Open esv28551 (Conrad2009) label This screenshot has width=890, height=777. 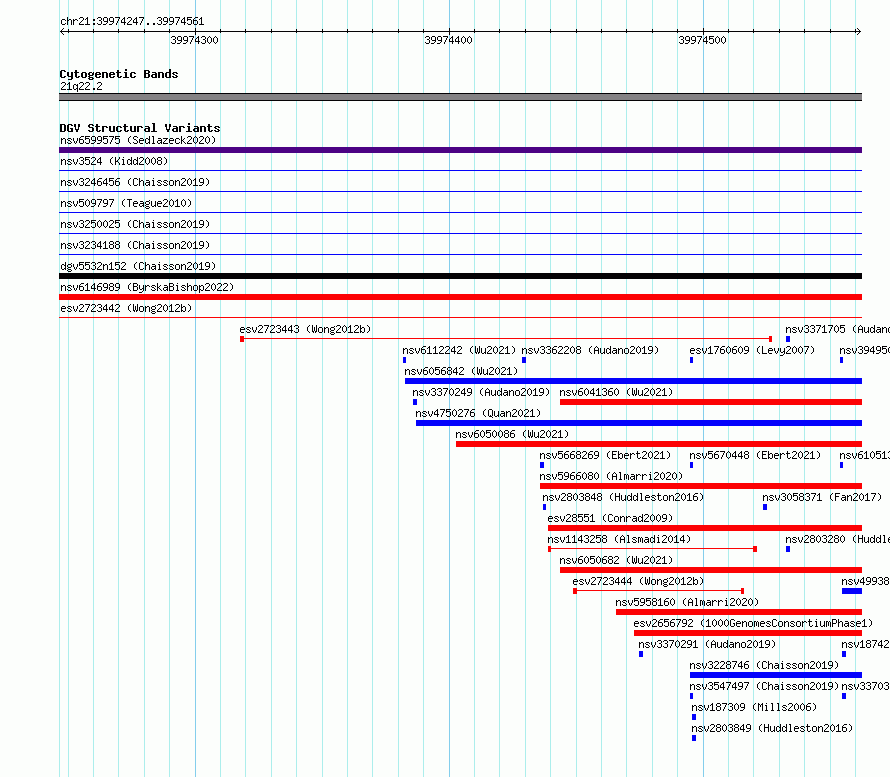(610, 518)
